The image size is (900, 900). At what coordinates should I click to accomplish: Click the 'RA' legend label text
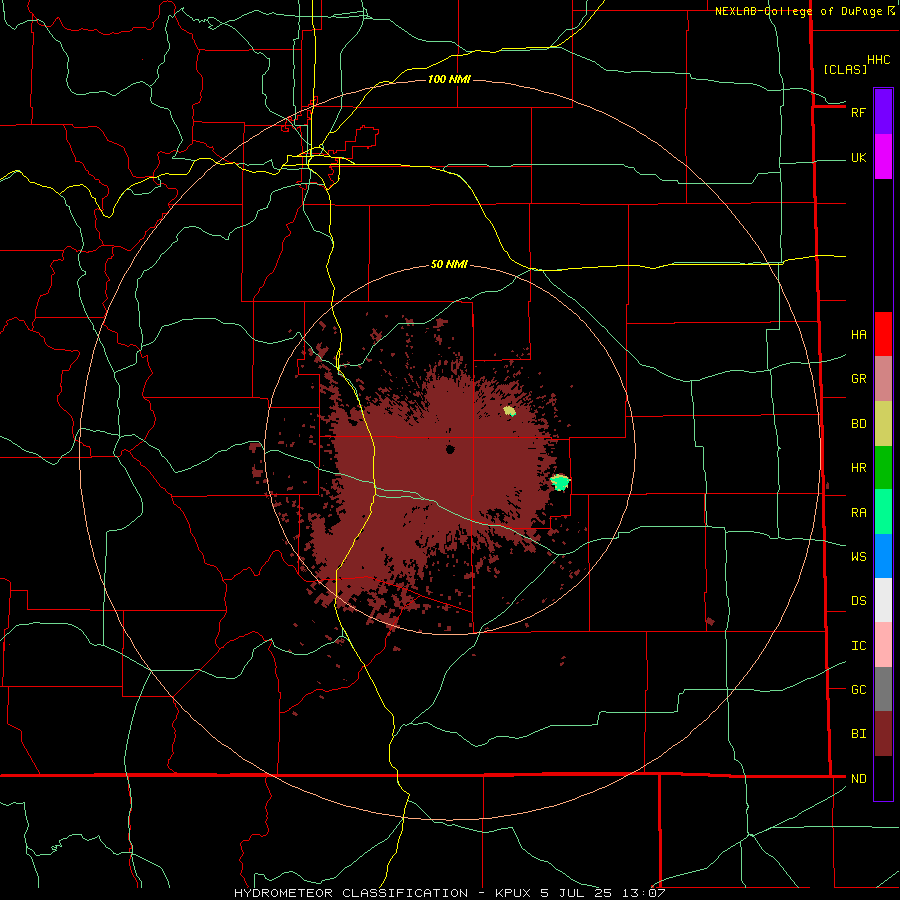click(x=858, y=513)
